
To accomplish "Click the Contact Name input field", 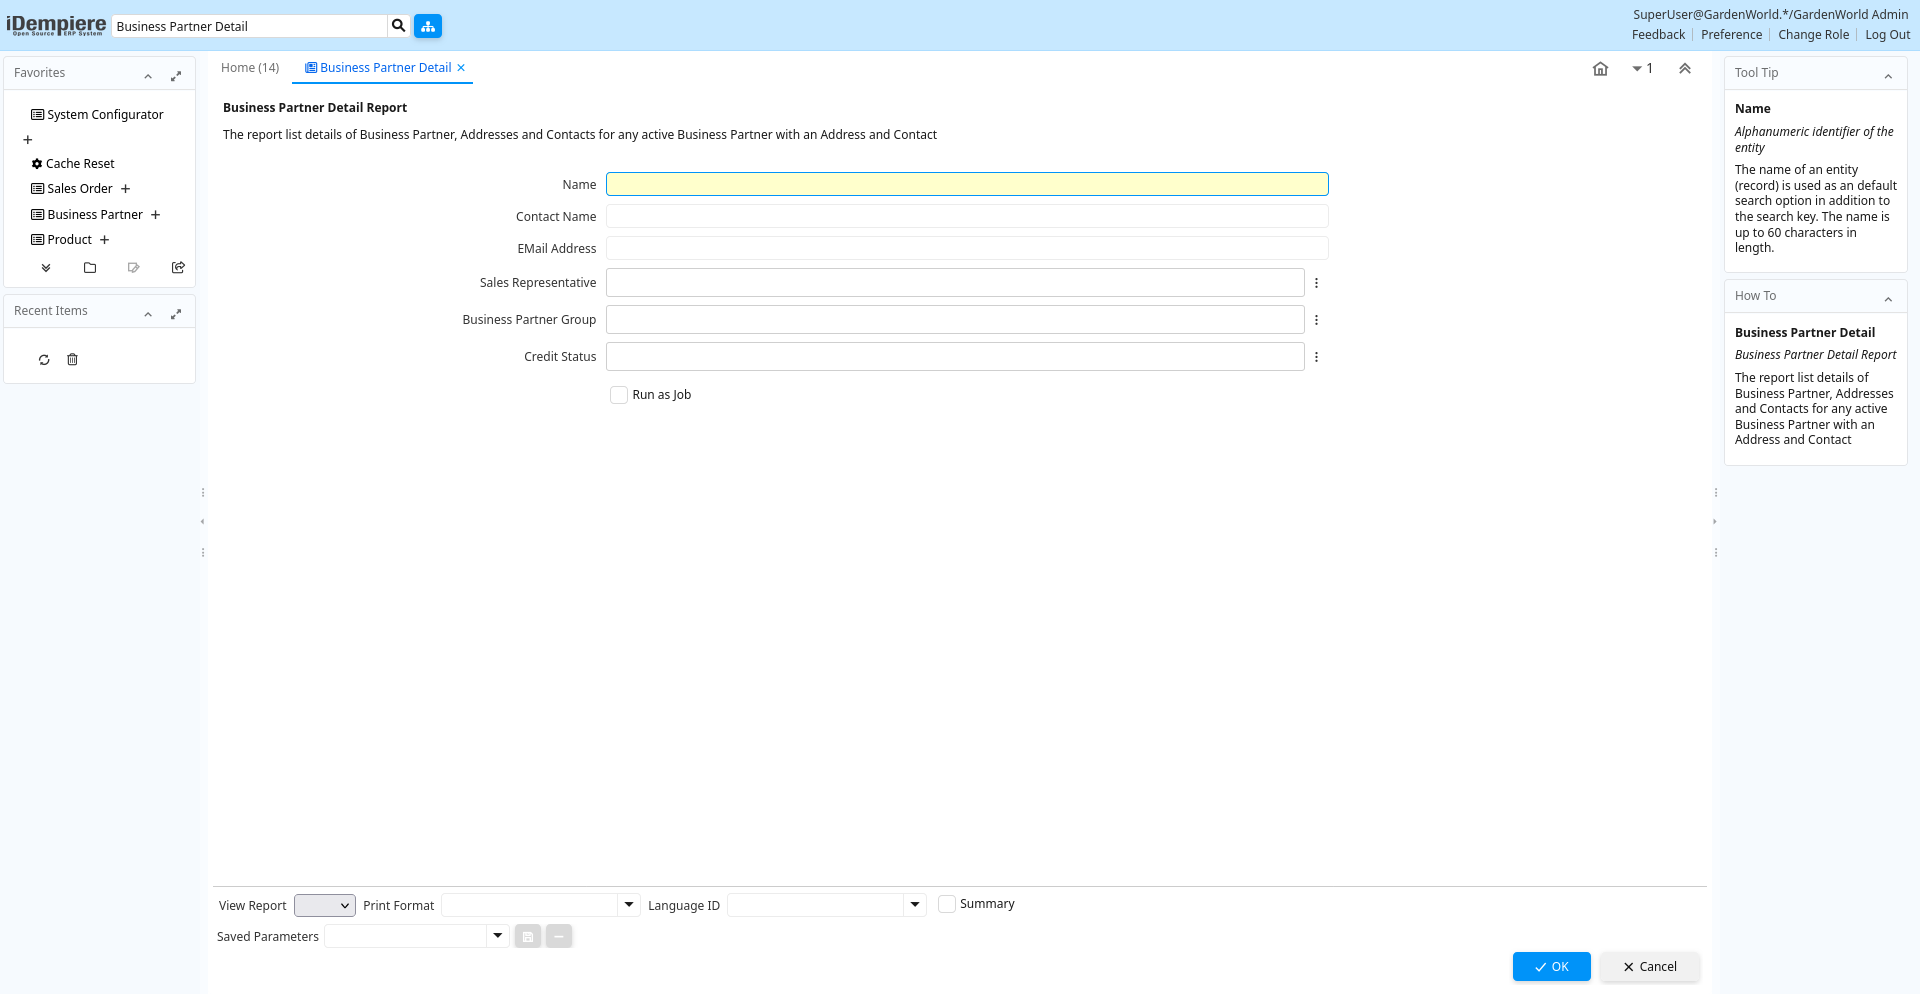I will (x=966, y=217).
